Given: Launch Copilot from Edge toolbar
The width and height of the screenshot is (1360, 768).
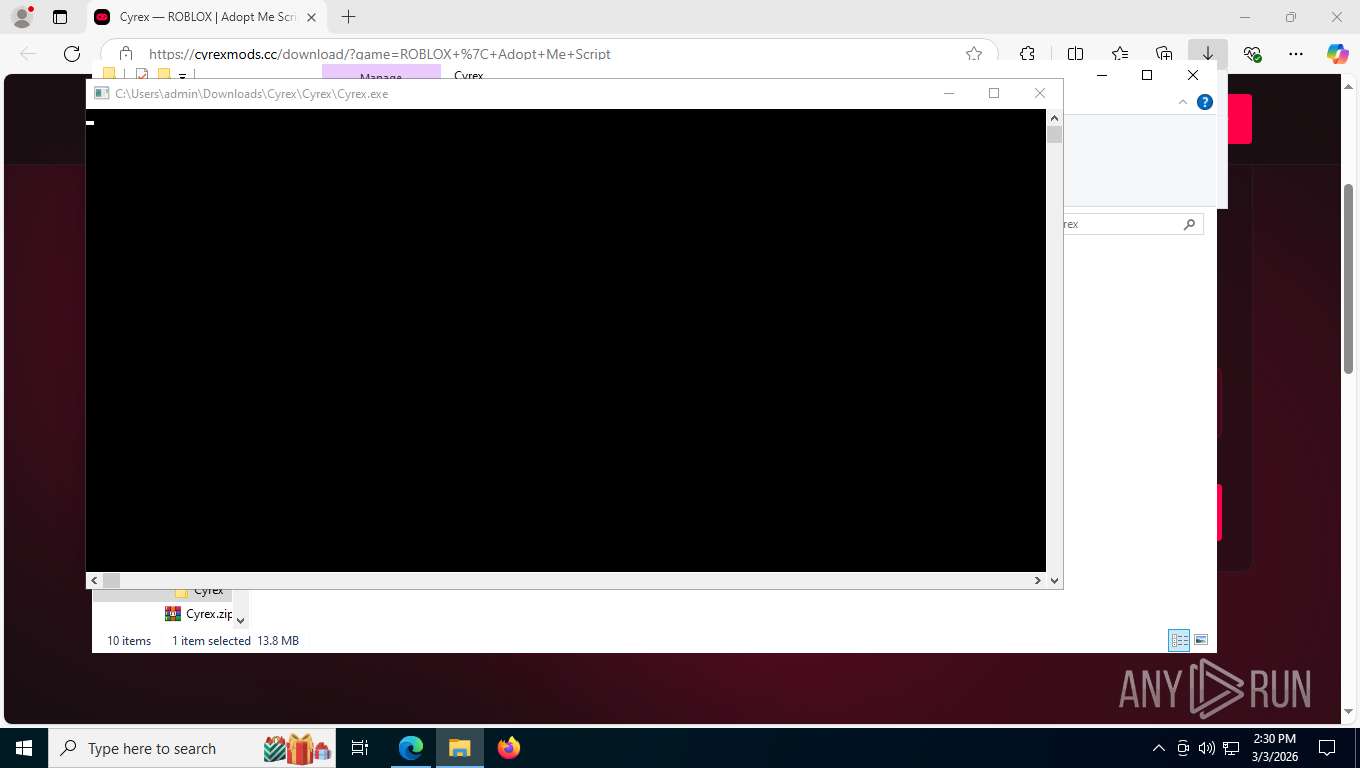Looking at the screenshot, I should click(x=1338, y=54).
